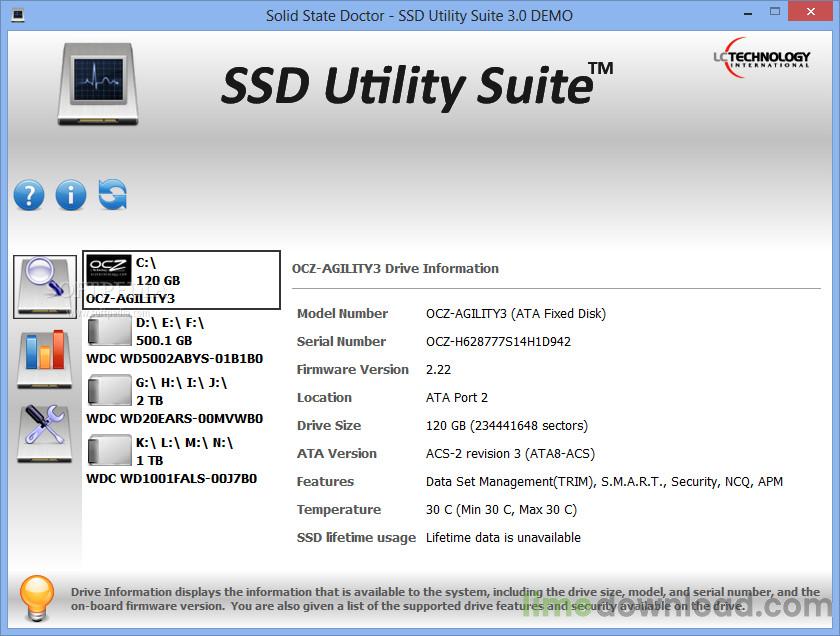
Task: Click the WD1001FALS hard drive icon
Action: tap(109, 451)
